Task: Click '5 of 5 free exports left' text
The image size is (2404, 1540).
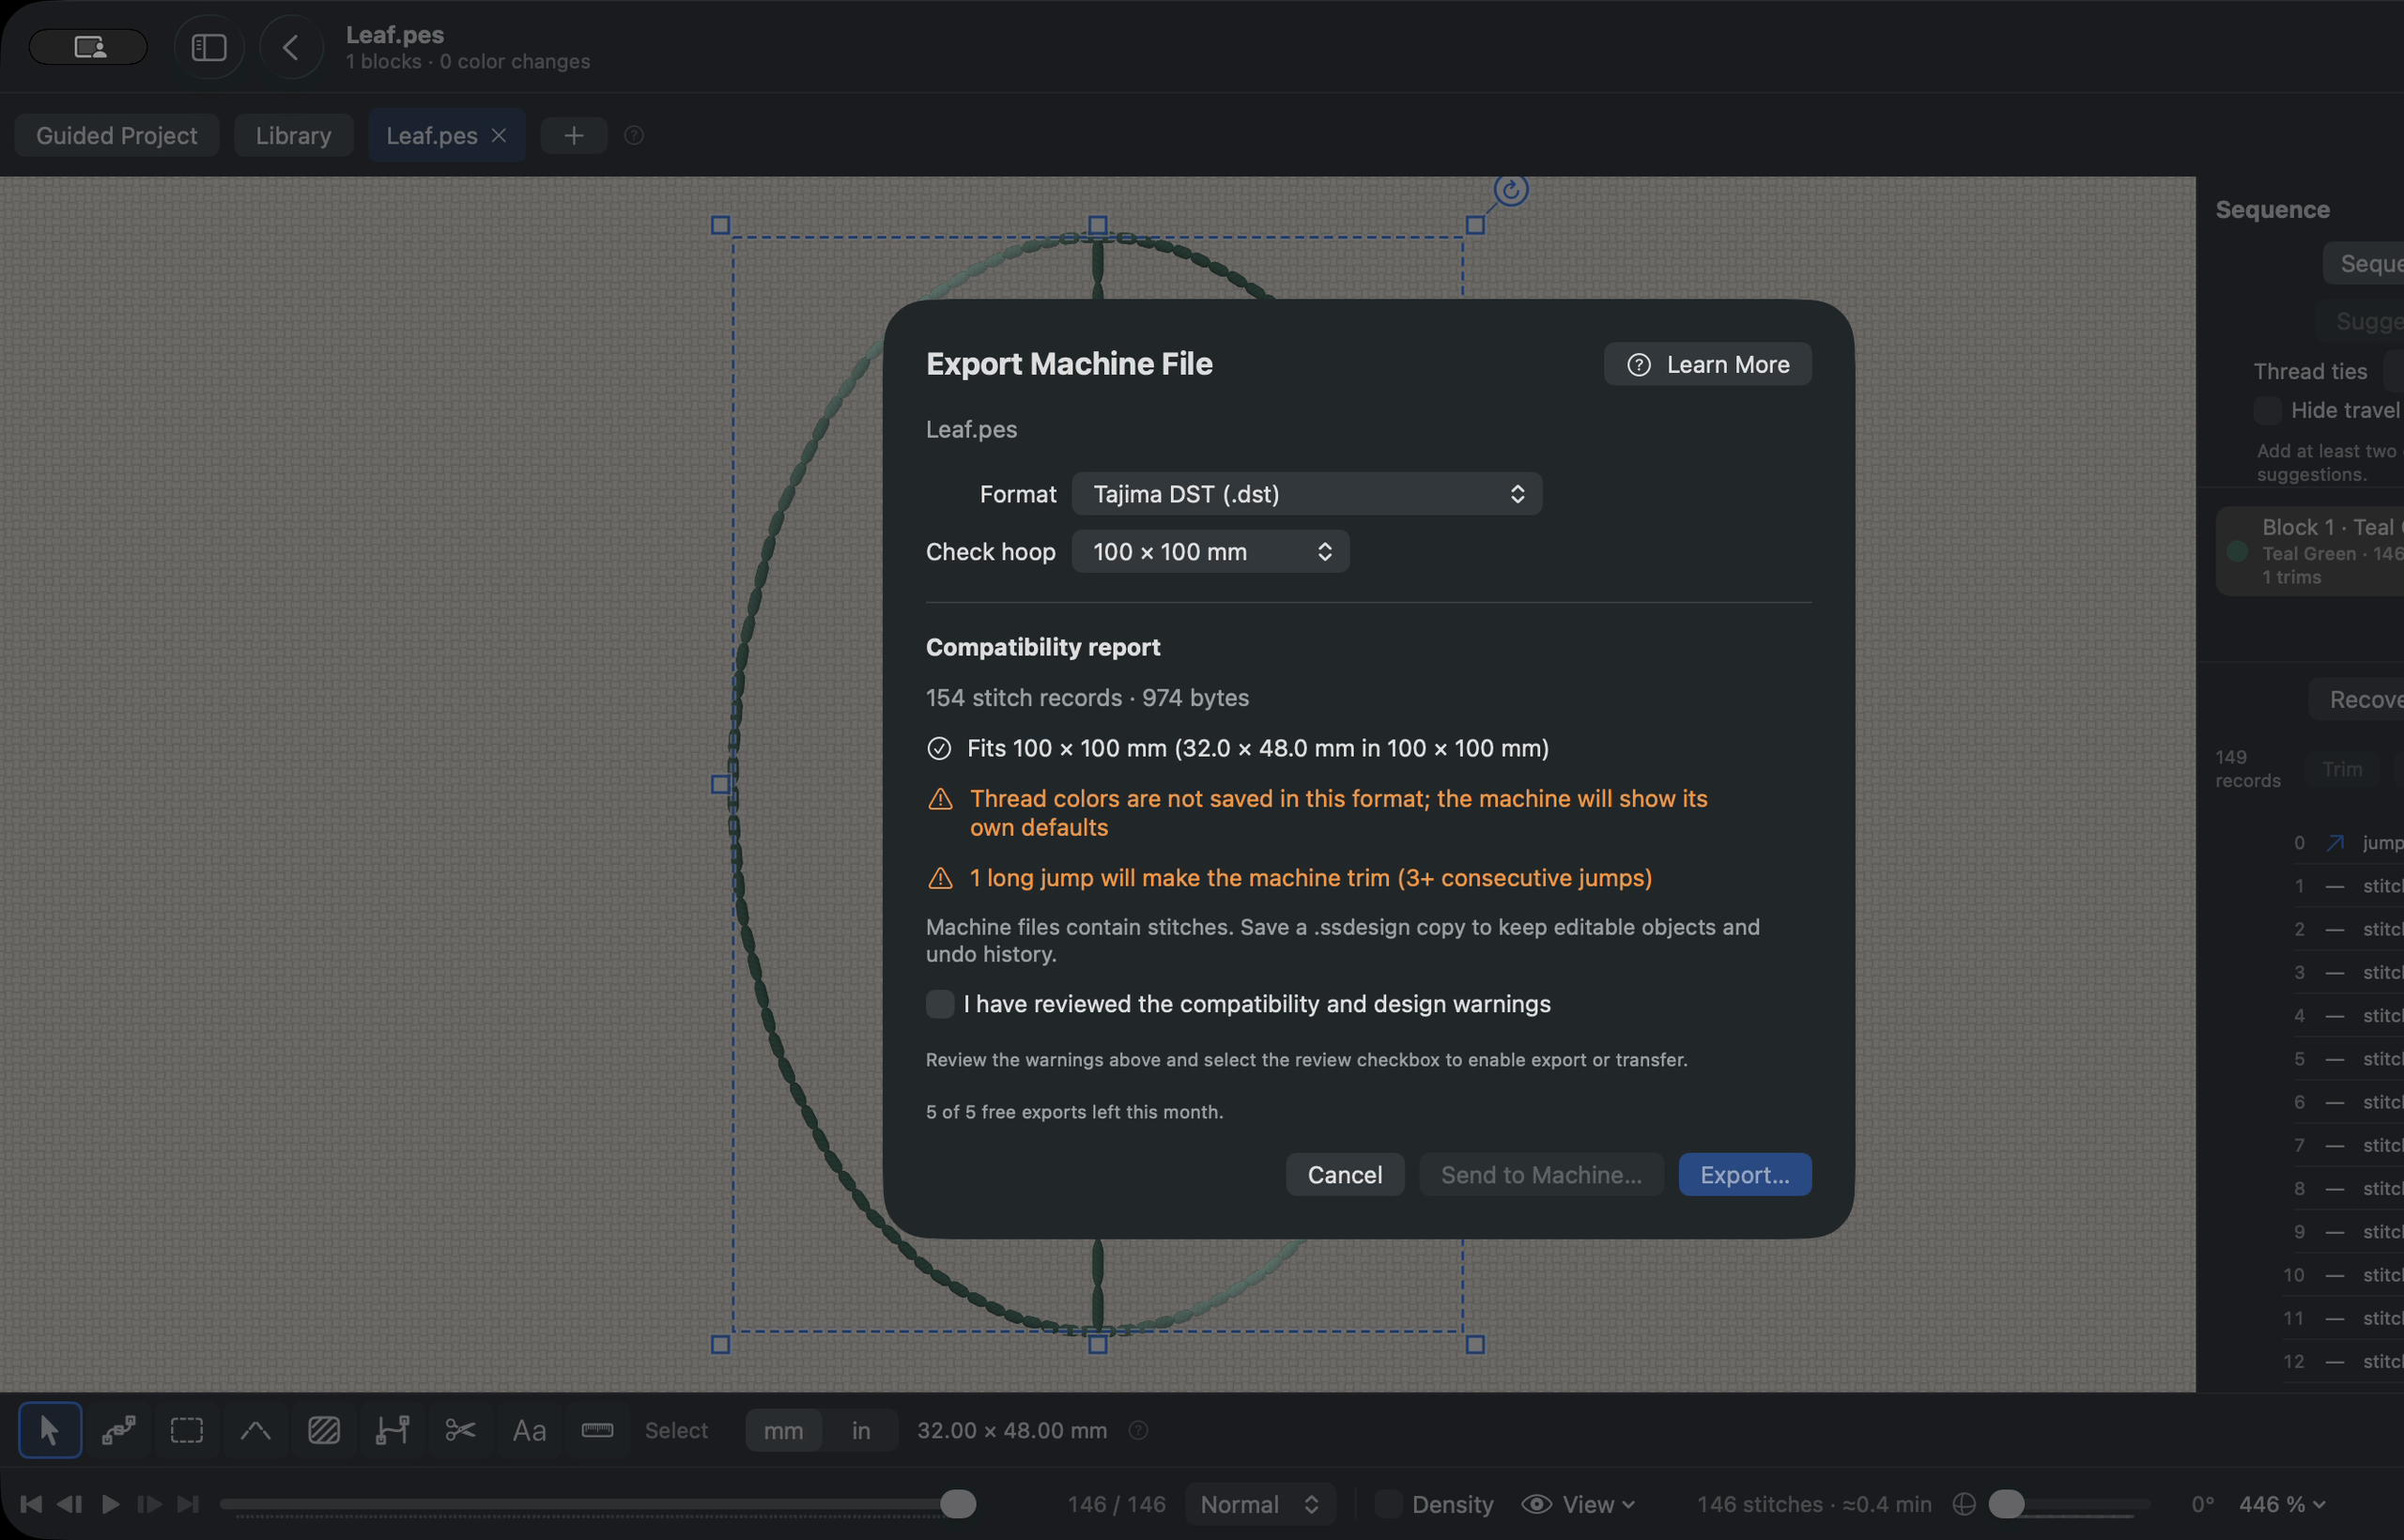Action: [x=1074, y=1112]
